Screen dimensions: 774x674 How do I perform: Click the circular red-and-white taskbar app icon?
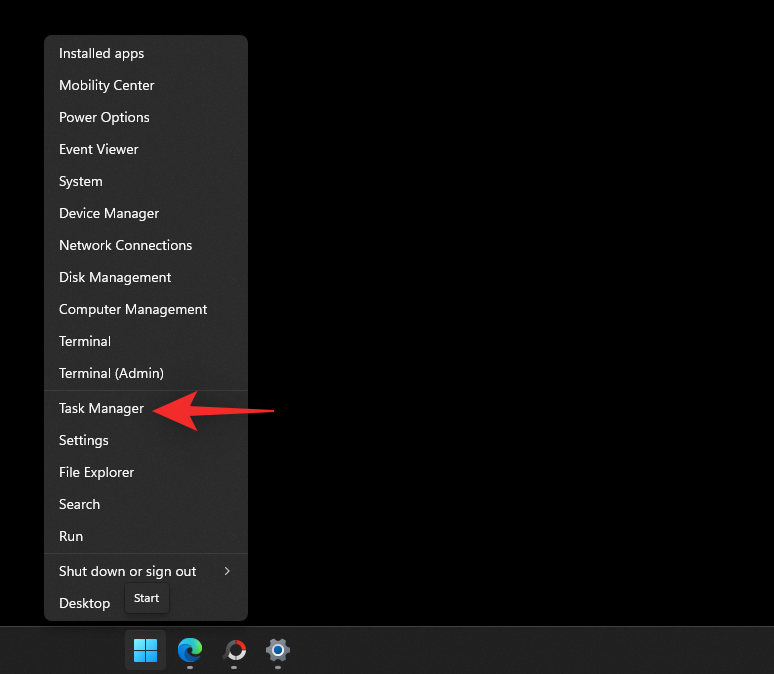tap(234, 650)
